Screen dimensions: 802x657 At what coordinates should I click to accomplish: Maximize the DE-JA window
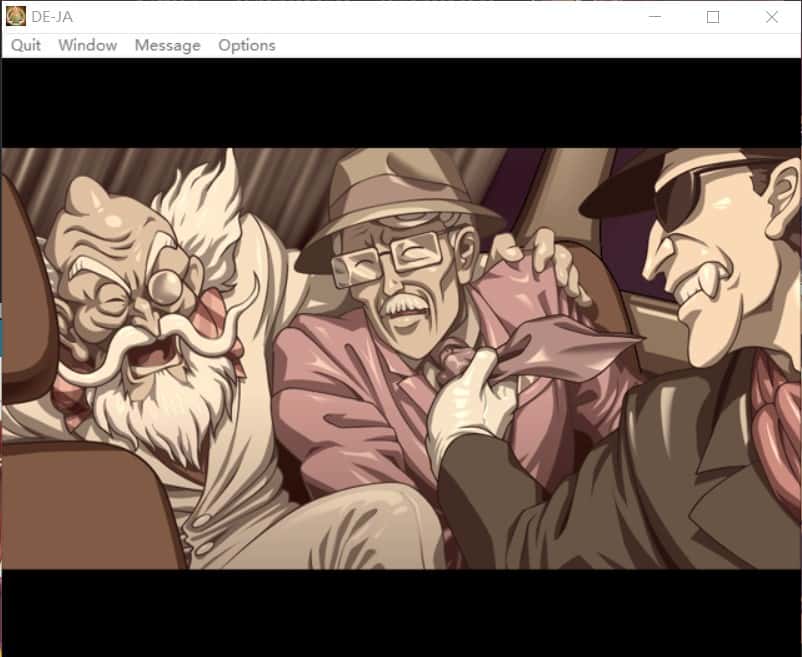(x=713, y=17)
